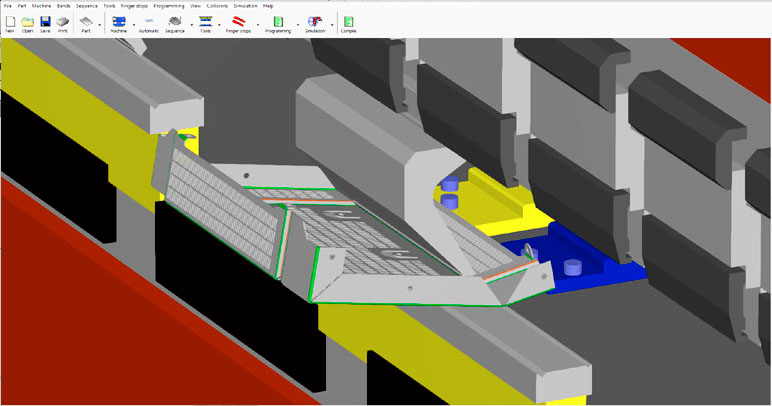Expand the dropdown arrow beside Part

[x=100, y=24]
